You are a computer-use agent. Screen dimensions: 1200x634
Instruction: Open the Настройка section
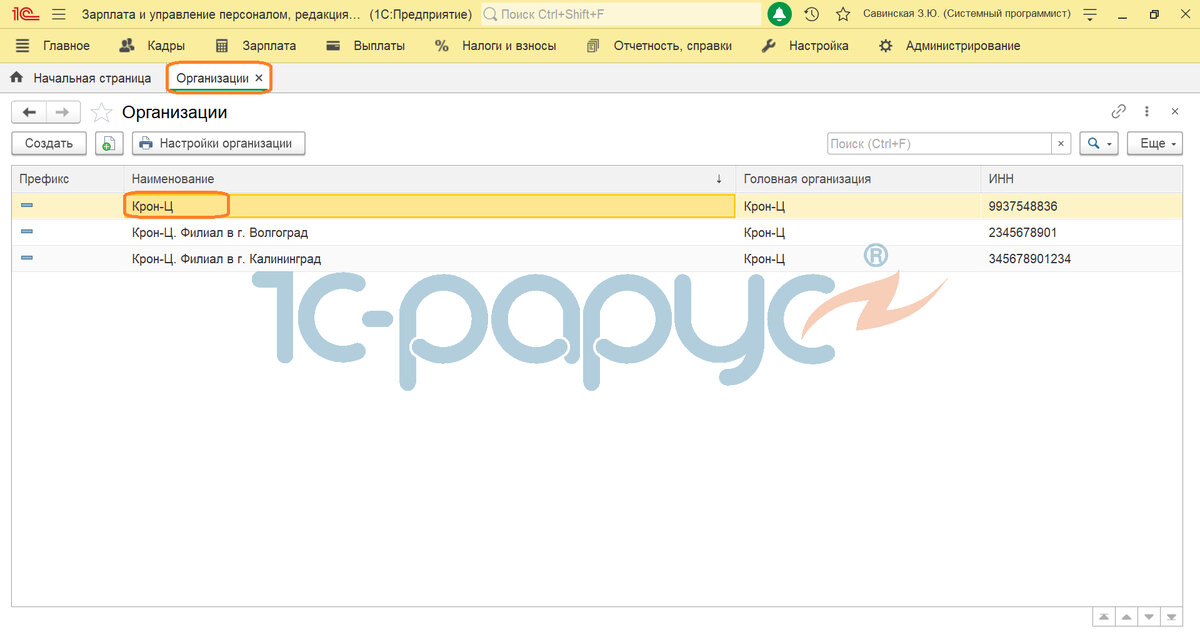click(x=805, y=46)
